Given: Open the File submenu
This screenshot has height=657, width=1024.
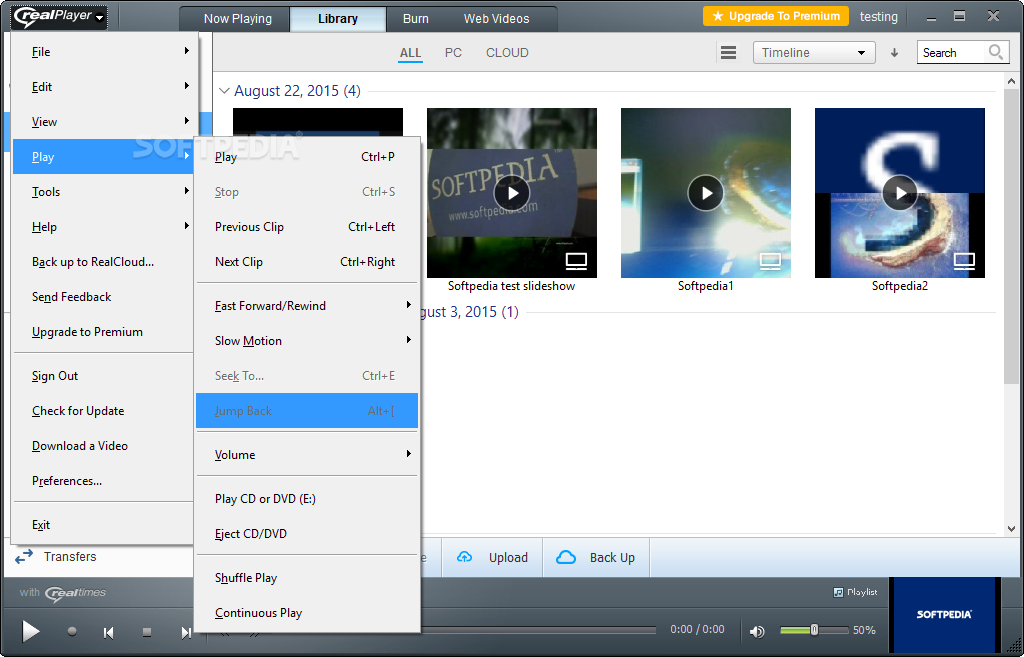Looking at the screenshot, I should [x=103, y=52].
